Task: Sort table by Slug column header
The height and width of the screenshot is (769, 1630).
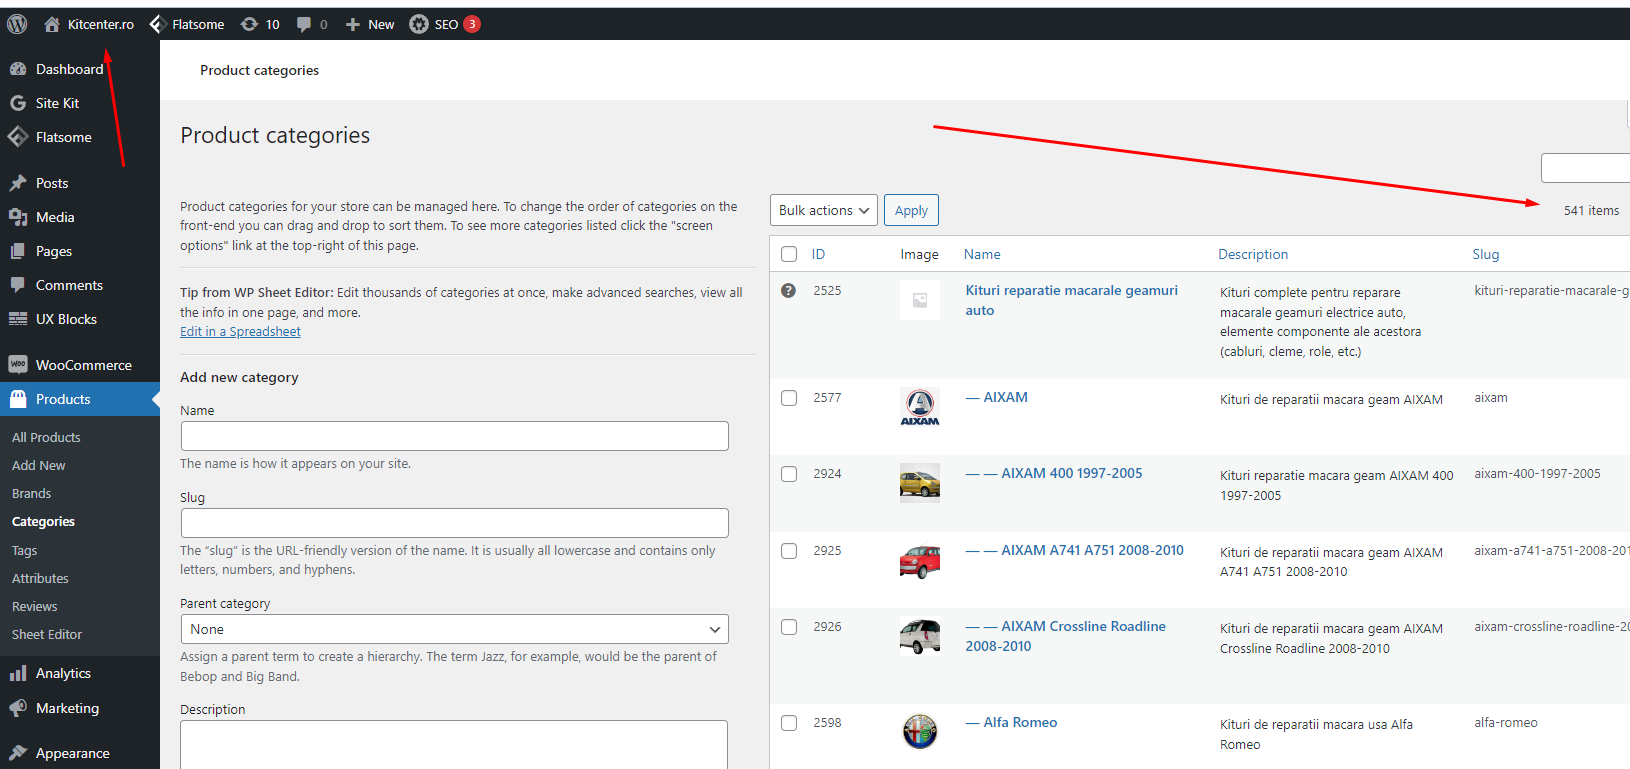Action: [x=1485, y=254]
